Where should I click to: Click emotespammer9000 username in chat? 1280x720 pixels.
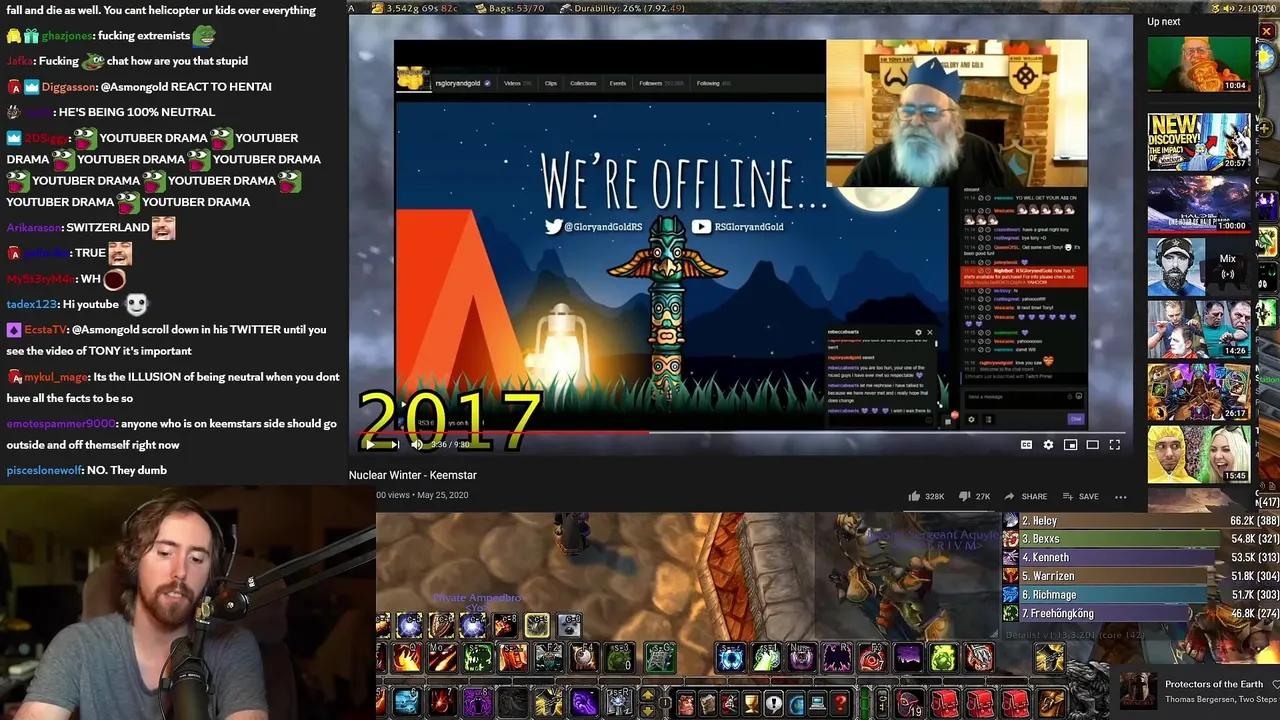[60, 424]
